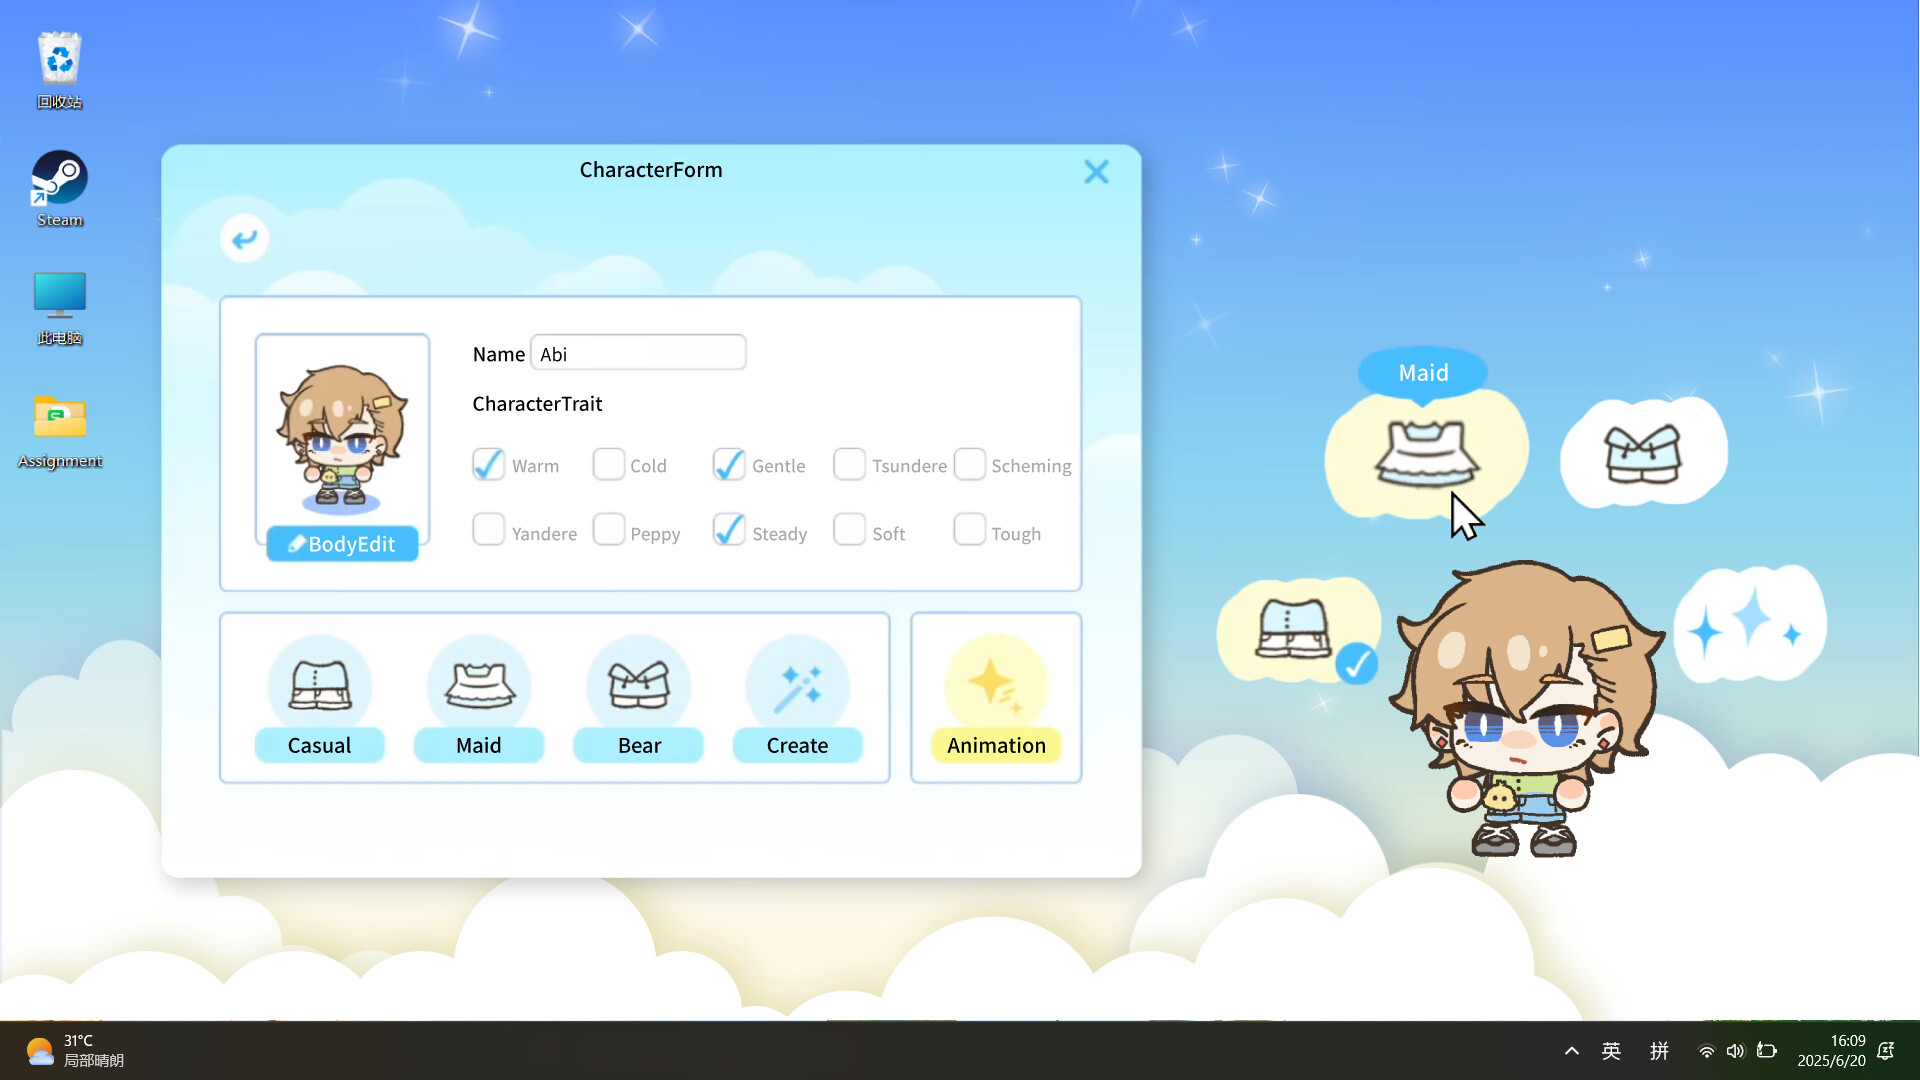1920x1080 pixels.
Task: Enable the Tsundere trait
Action: coord(849,464)
